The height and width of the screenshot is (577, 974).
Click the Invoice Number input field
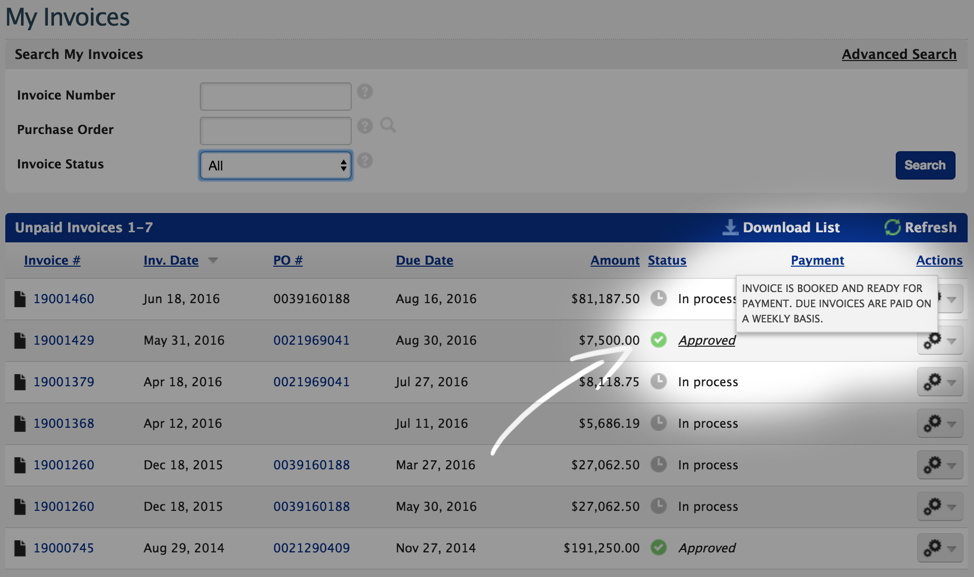pyautogui.click(x=275, y=95)
